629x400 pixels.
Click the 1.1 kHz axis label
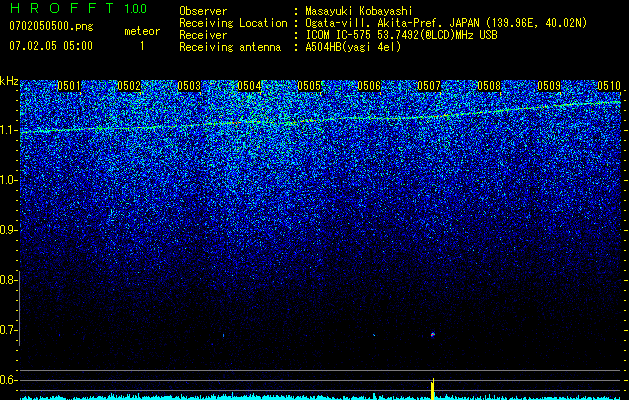pyautogui.click(x=8, y=130)
